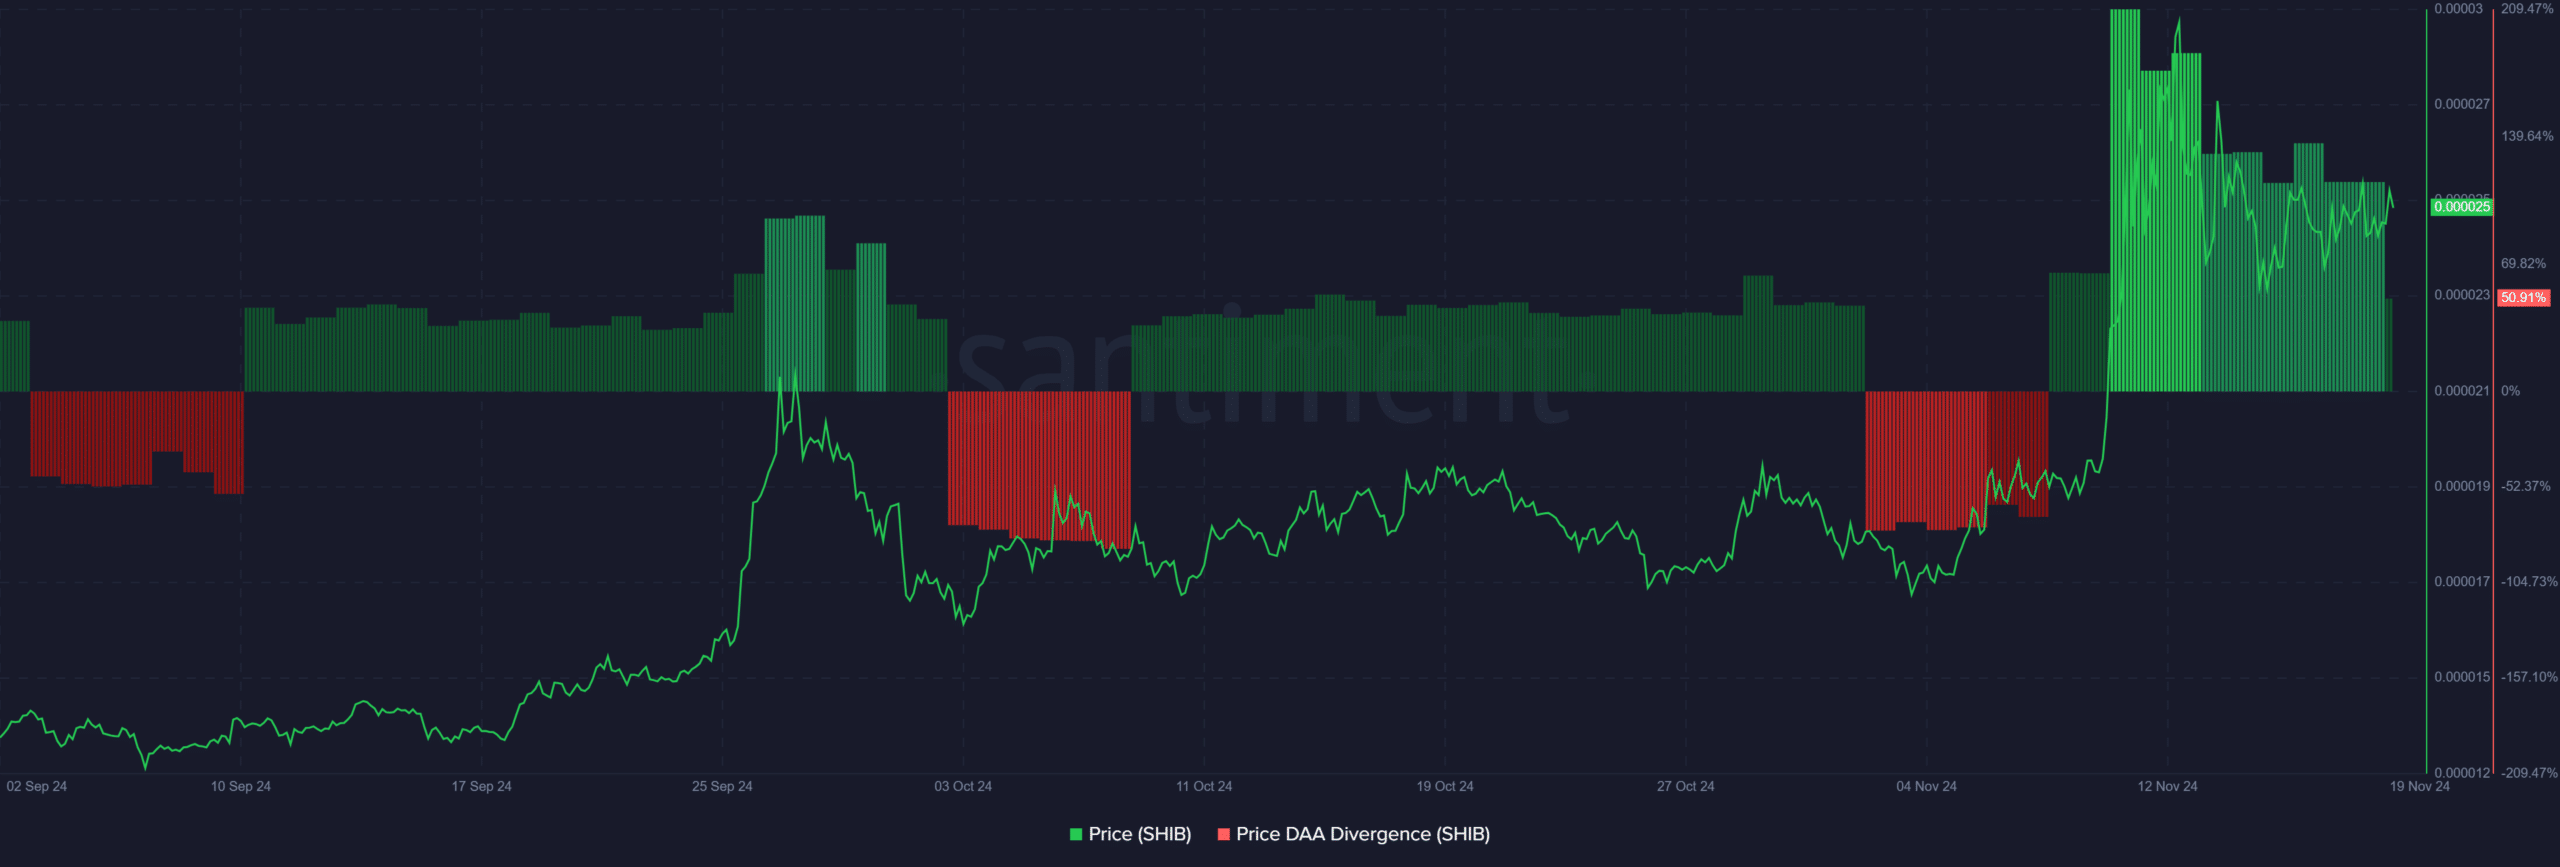Click the green 0.000025 current price label
The width and height of the screenshot is (2560, 867).
[x=2462, y=207]
